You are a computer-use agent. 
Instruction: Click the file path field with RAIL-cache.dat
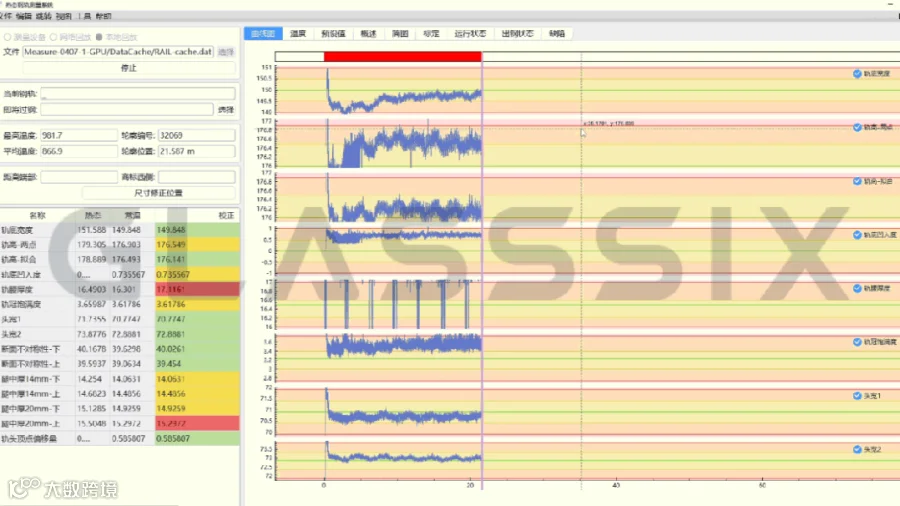tap(118, 52)
